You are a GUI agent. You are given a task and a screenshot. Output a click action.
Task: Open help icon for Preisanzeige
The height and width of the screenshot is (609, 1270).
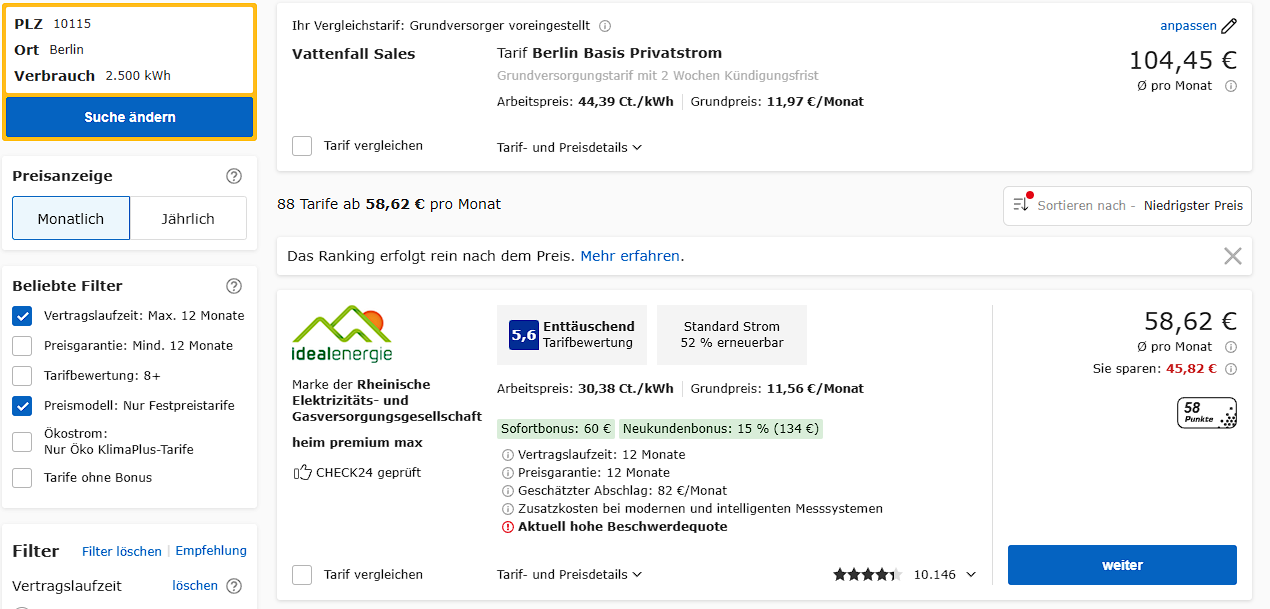pyautogui.click(x=234, y=176)
